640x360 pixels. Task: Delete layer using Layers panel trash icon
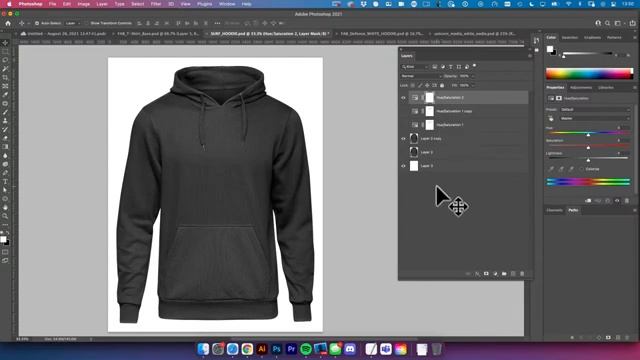(x=522, y=273)
